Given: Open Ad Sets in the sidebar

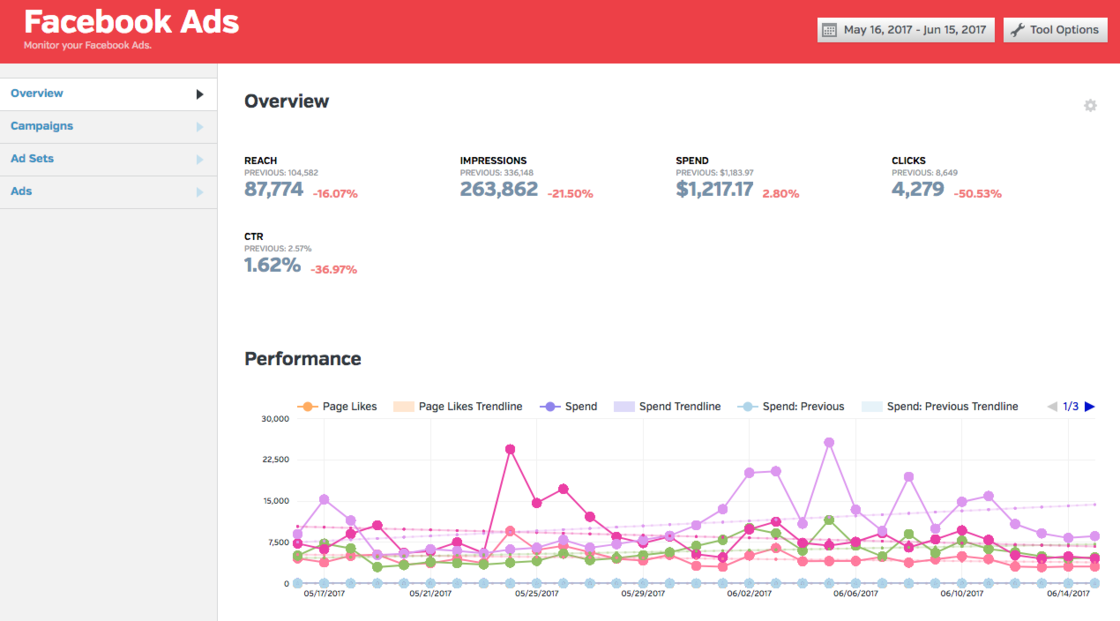Looking at the screenshot, I should coord(109,159).
